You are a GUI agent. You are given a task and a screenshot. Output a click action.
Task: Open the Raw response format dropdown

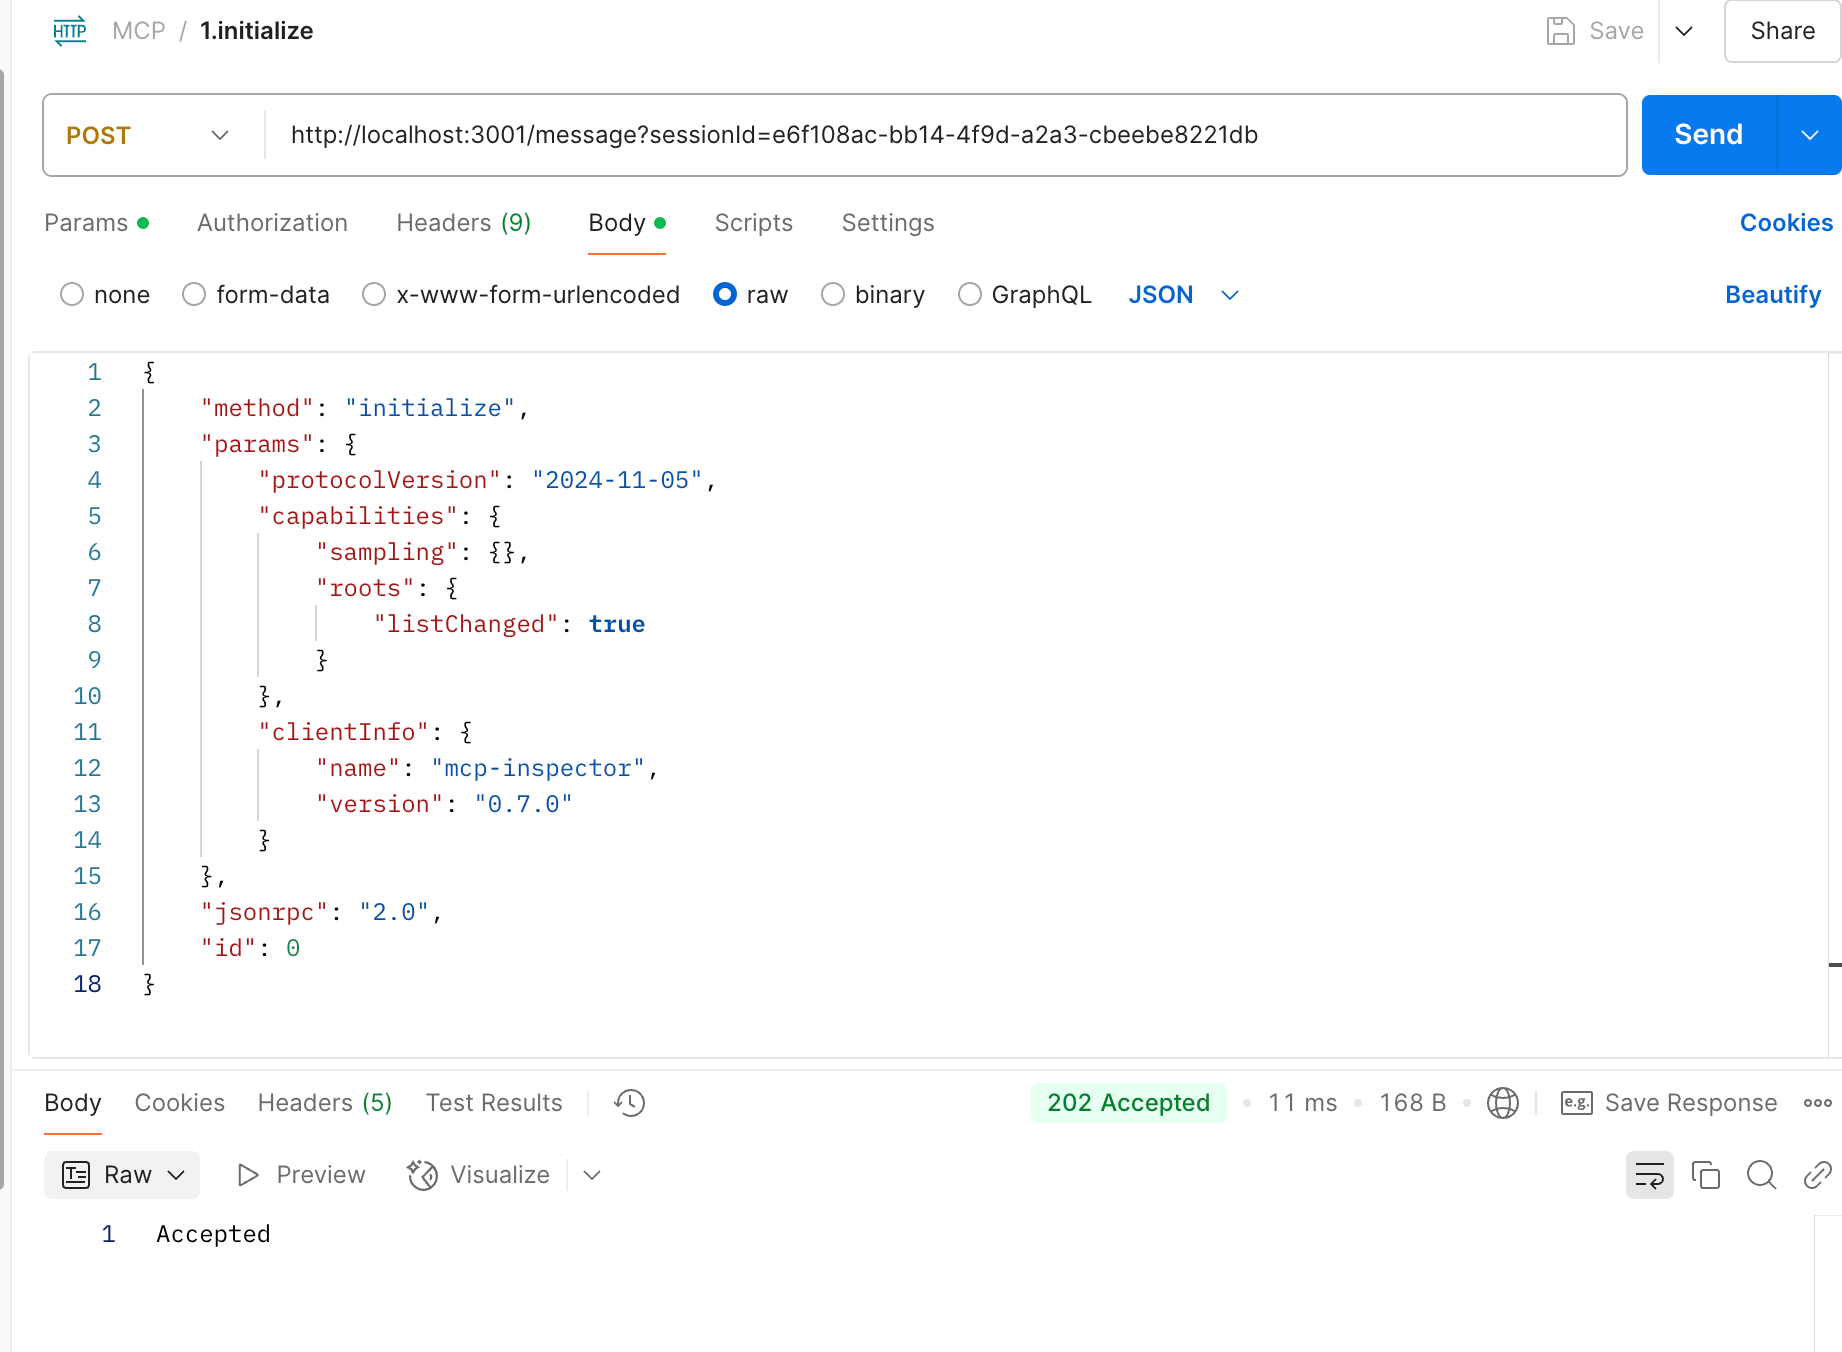coord(122,1175)
